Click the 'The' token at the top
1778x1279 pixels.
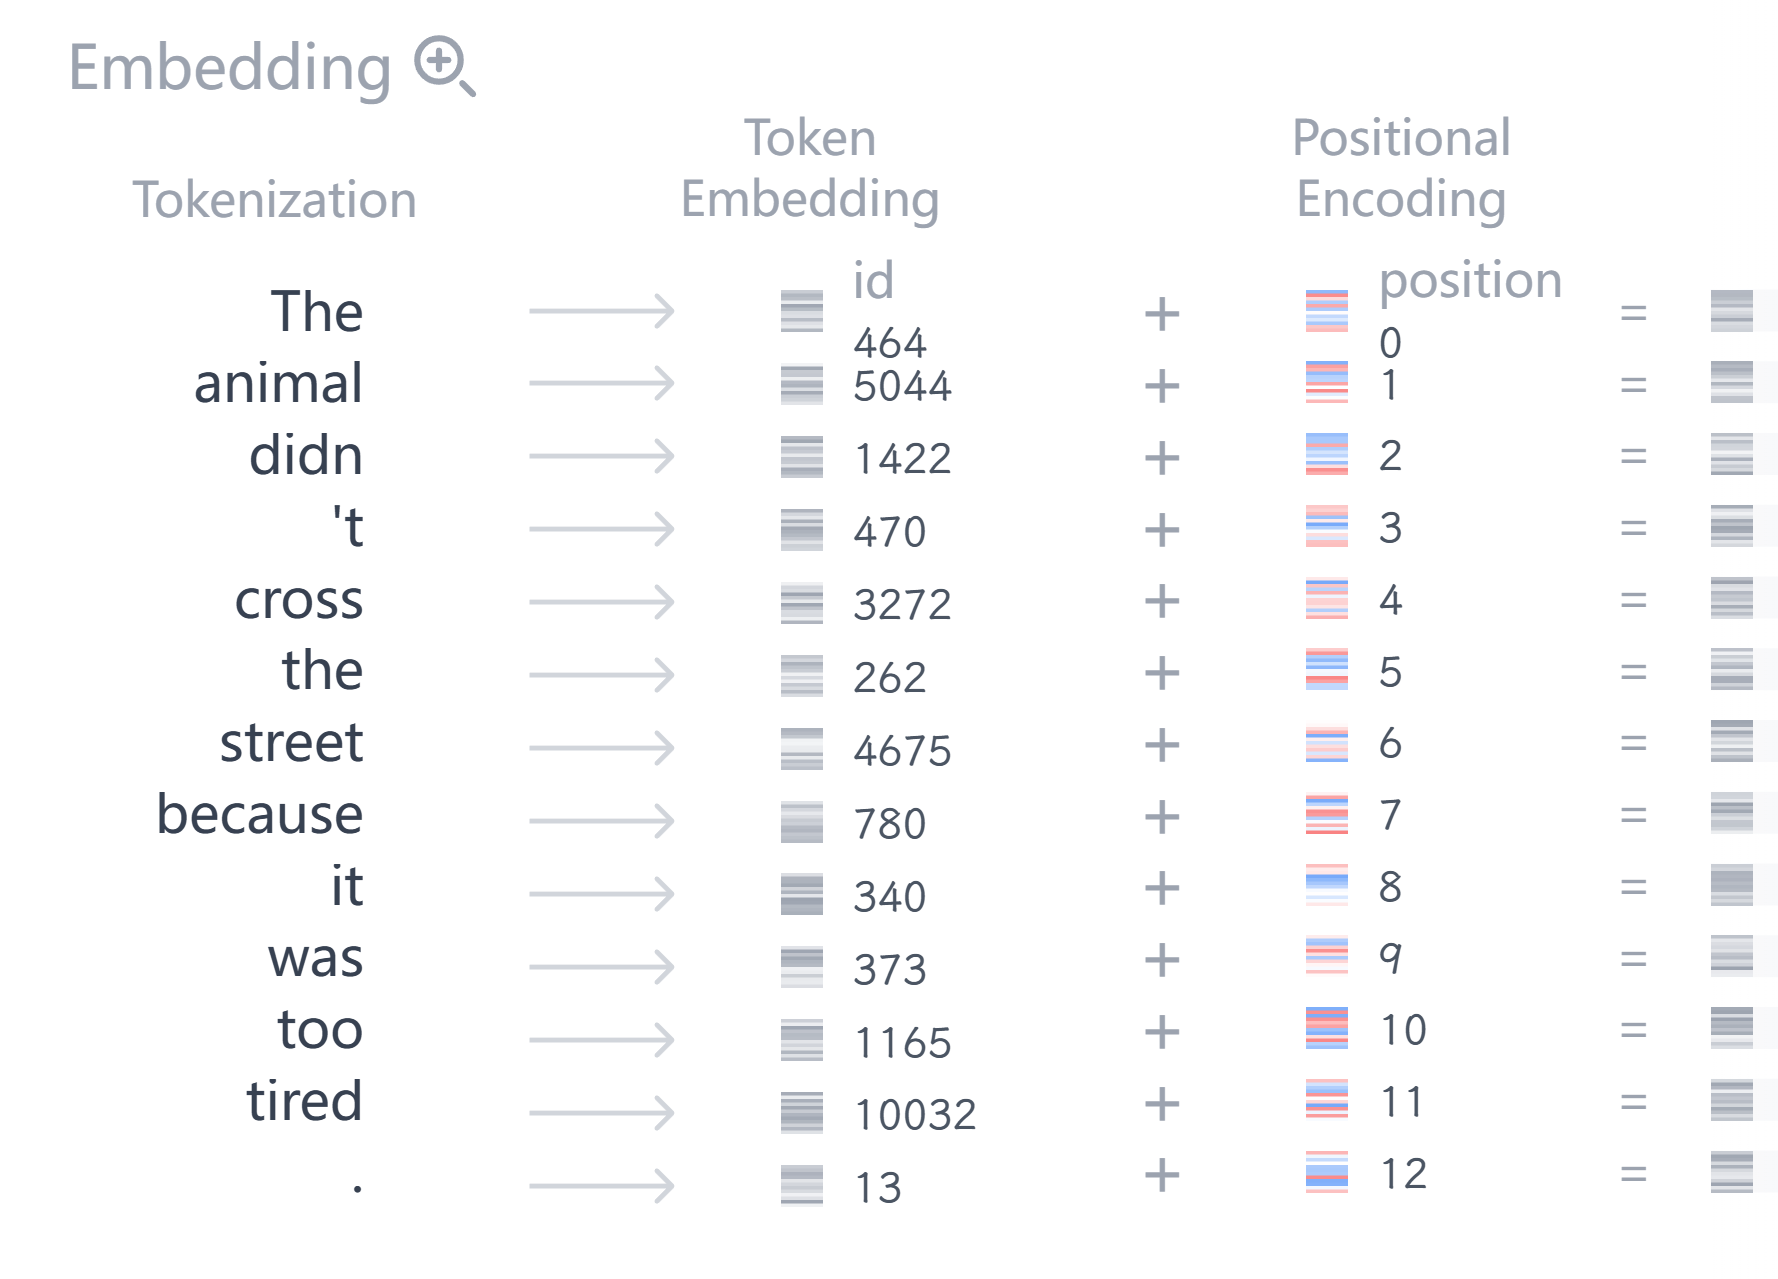click(x=316, y=311)
